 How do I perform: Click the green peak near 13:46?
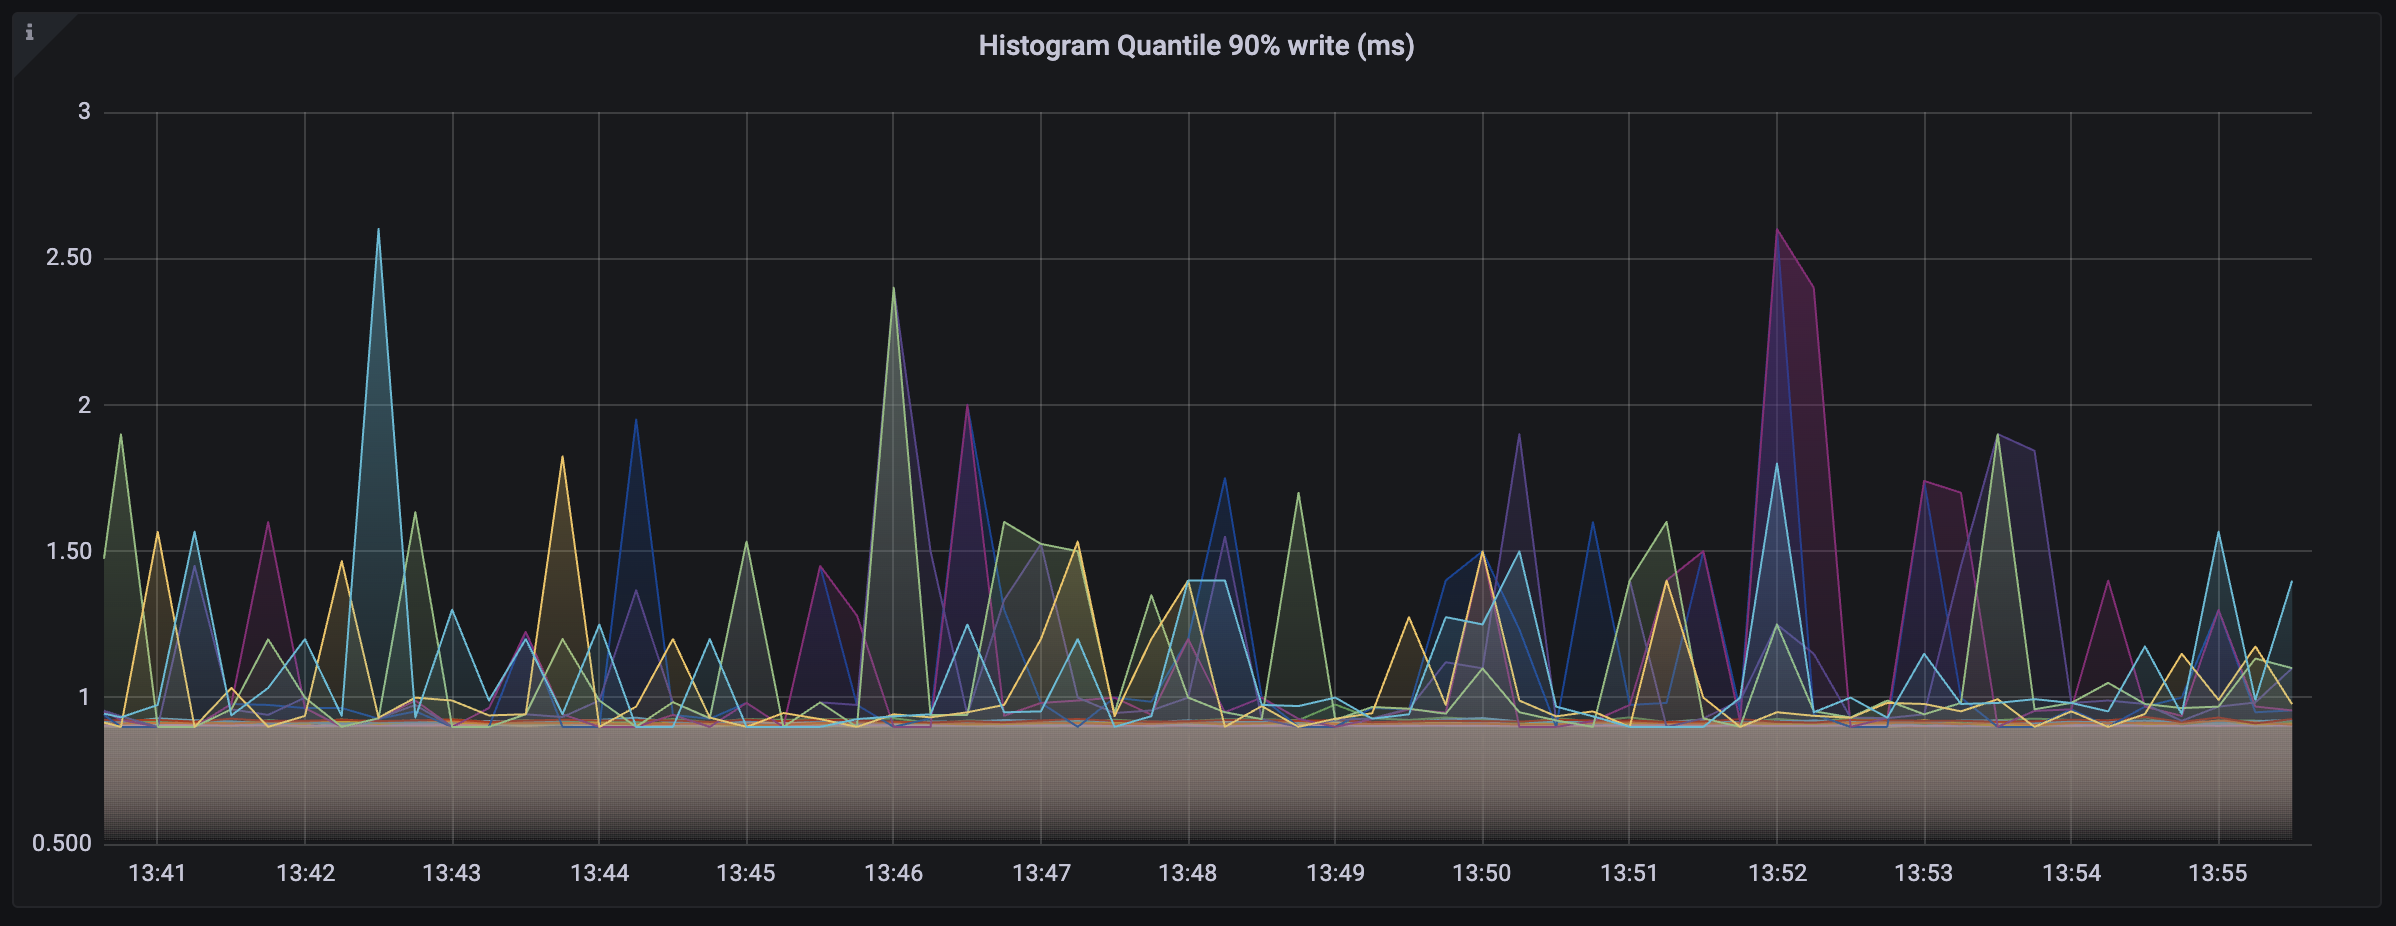893,290
